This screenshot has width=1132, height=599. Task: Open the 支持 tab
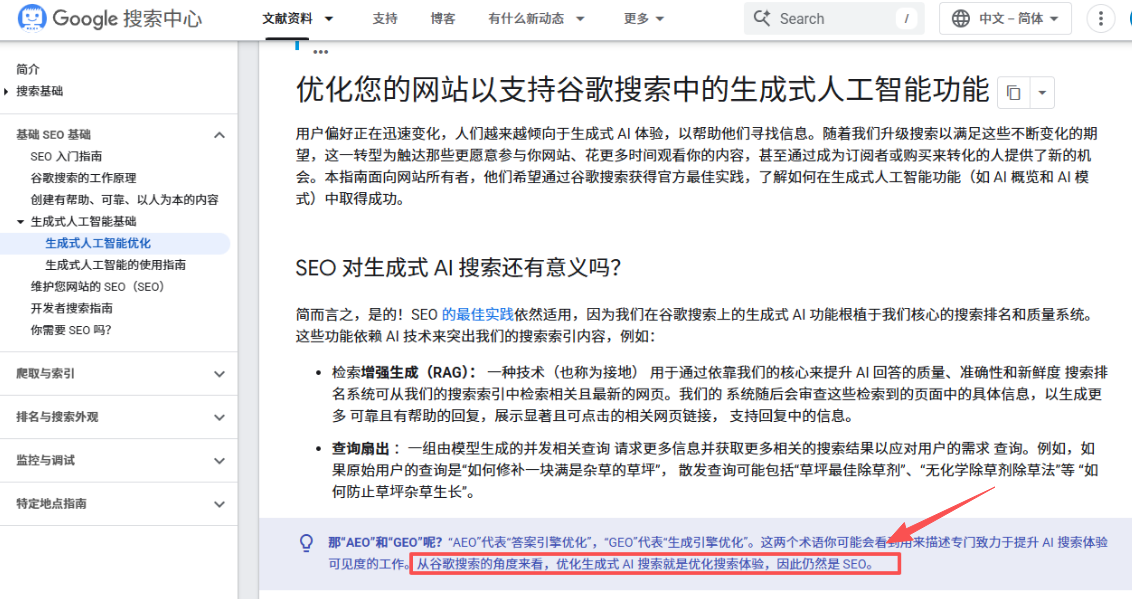(x=385, y=19)
